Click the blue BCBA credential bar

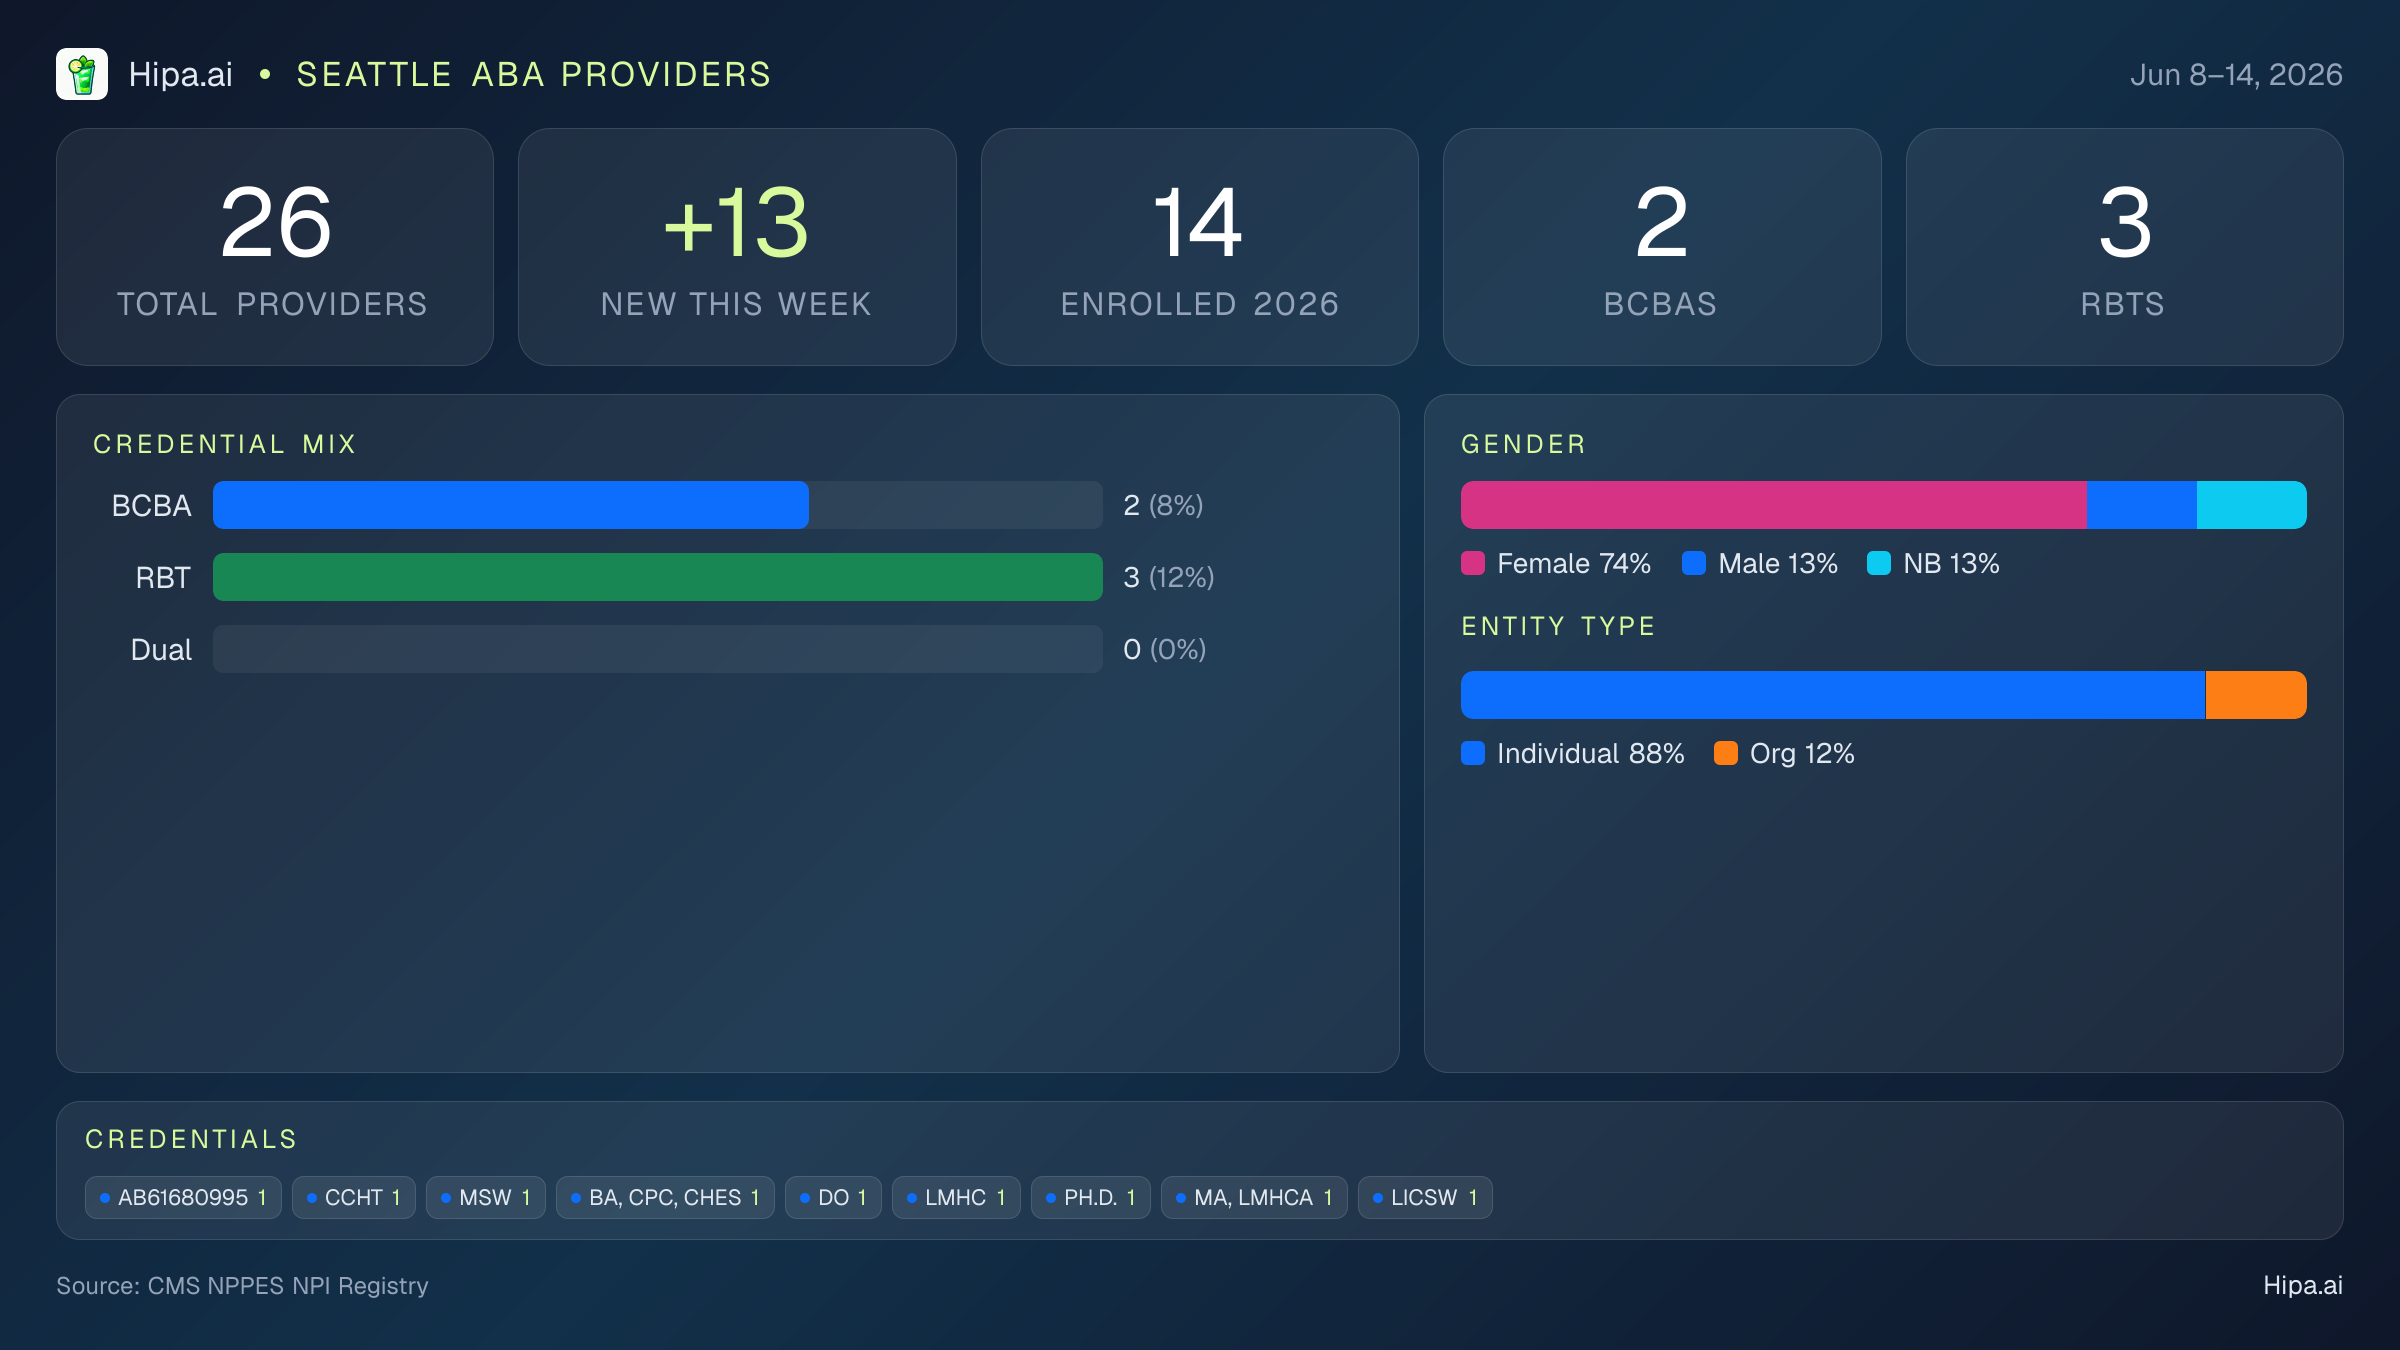click(x=511, y=505)
